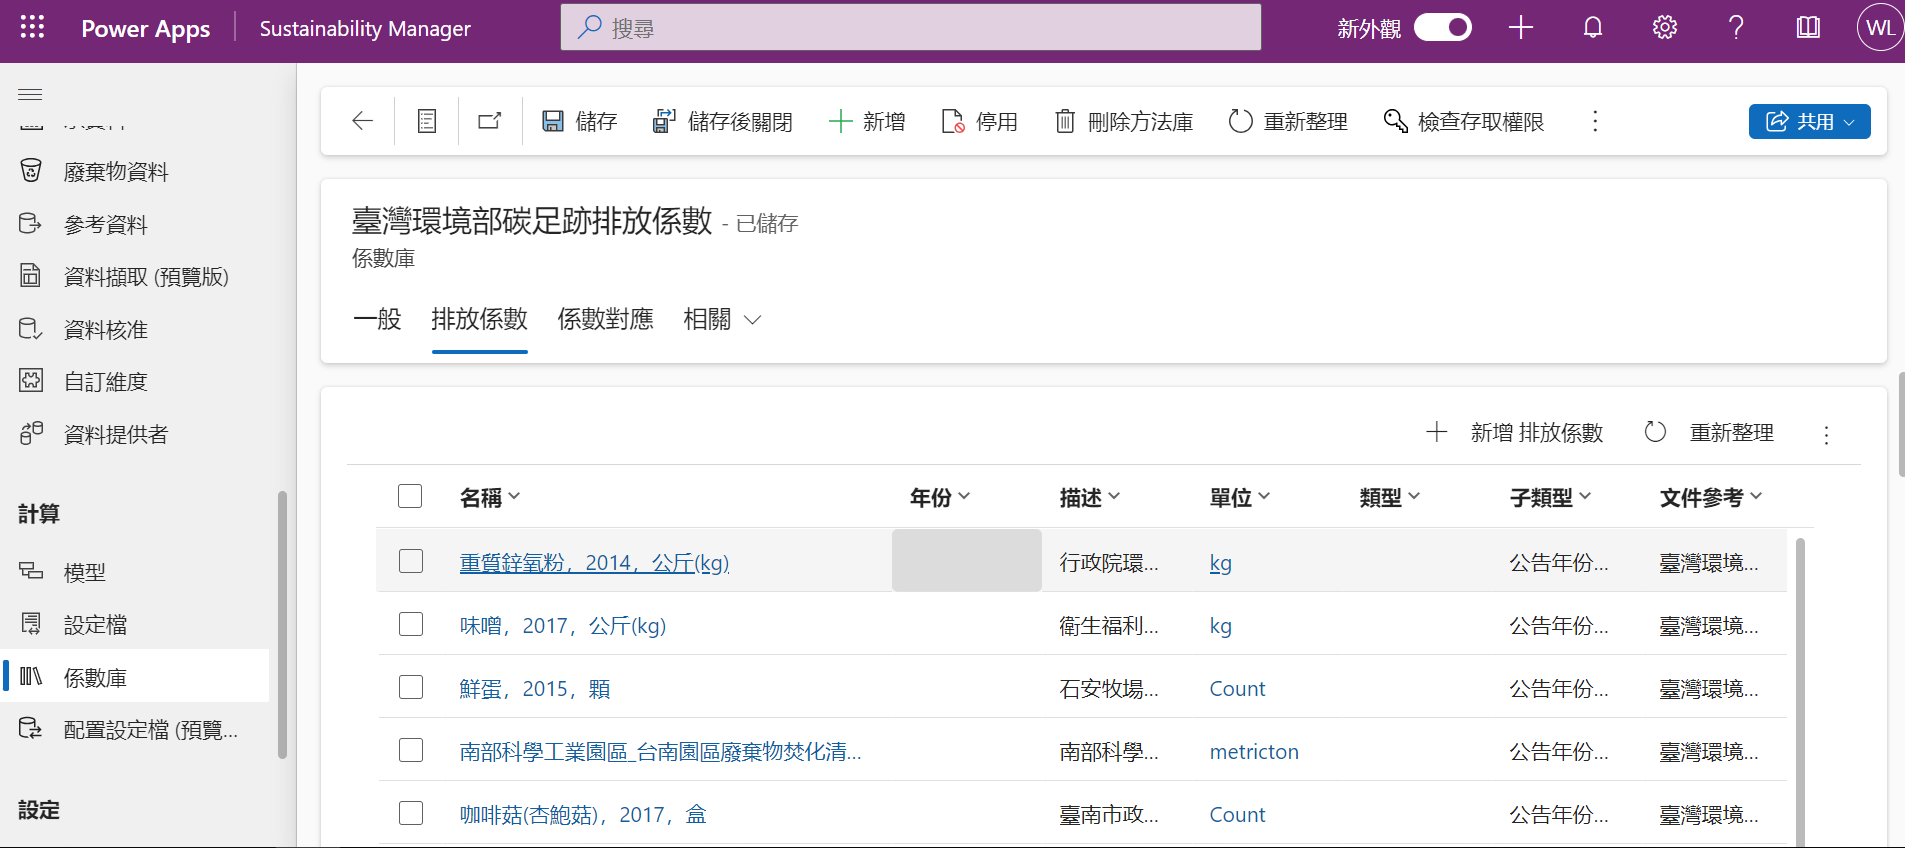
Task: Click the help question mark icon
Action: [x=1736, y=27]
